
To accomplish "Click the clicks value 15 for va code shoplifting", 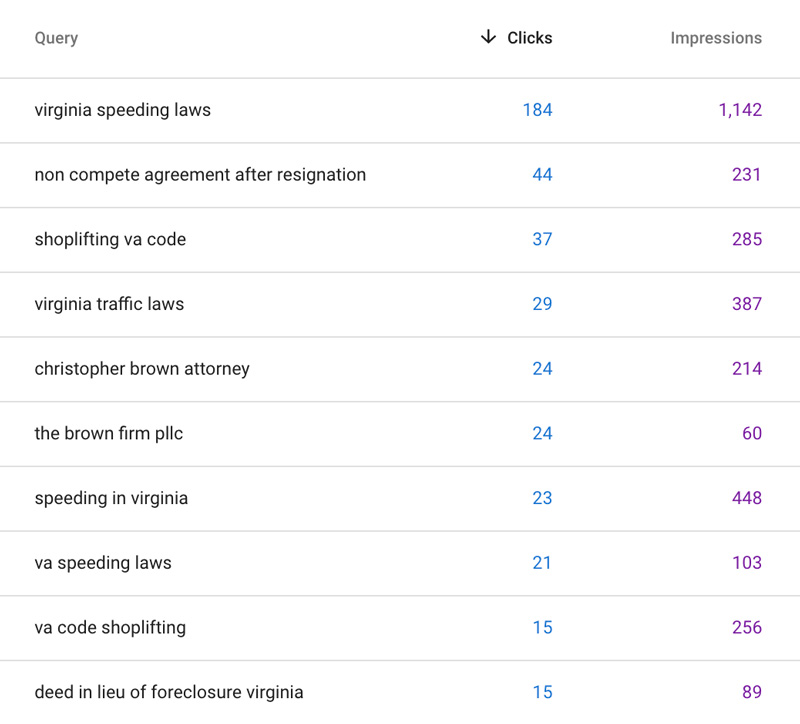I will pyautogui.click(x=542, y=627).
